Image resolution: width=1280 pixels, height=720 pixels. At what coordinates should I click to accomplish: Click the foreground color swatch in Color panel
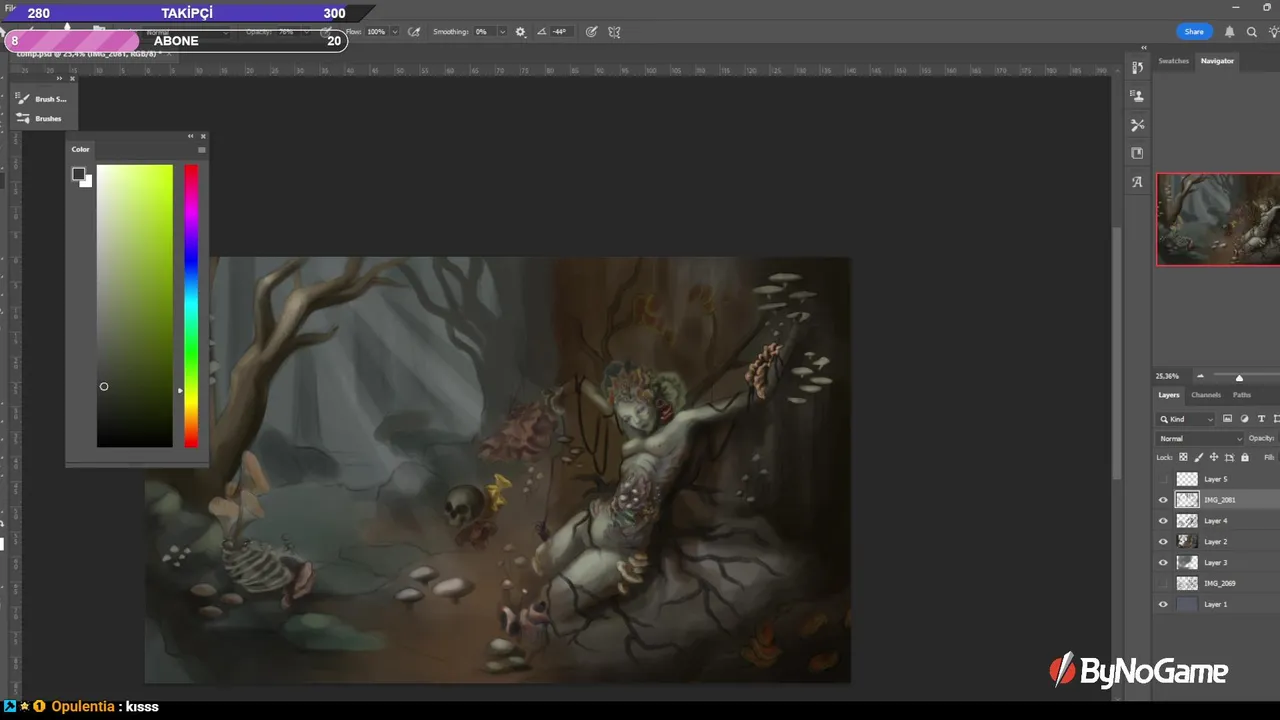pos(78,174)
